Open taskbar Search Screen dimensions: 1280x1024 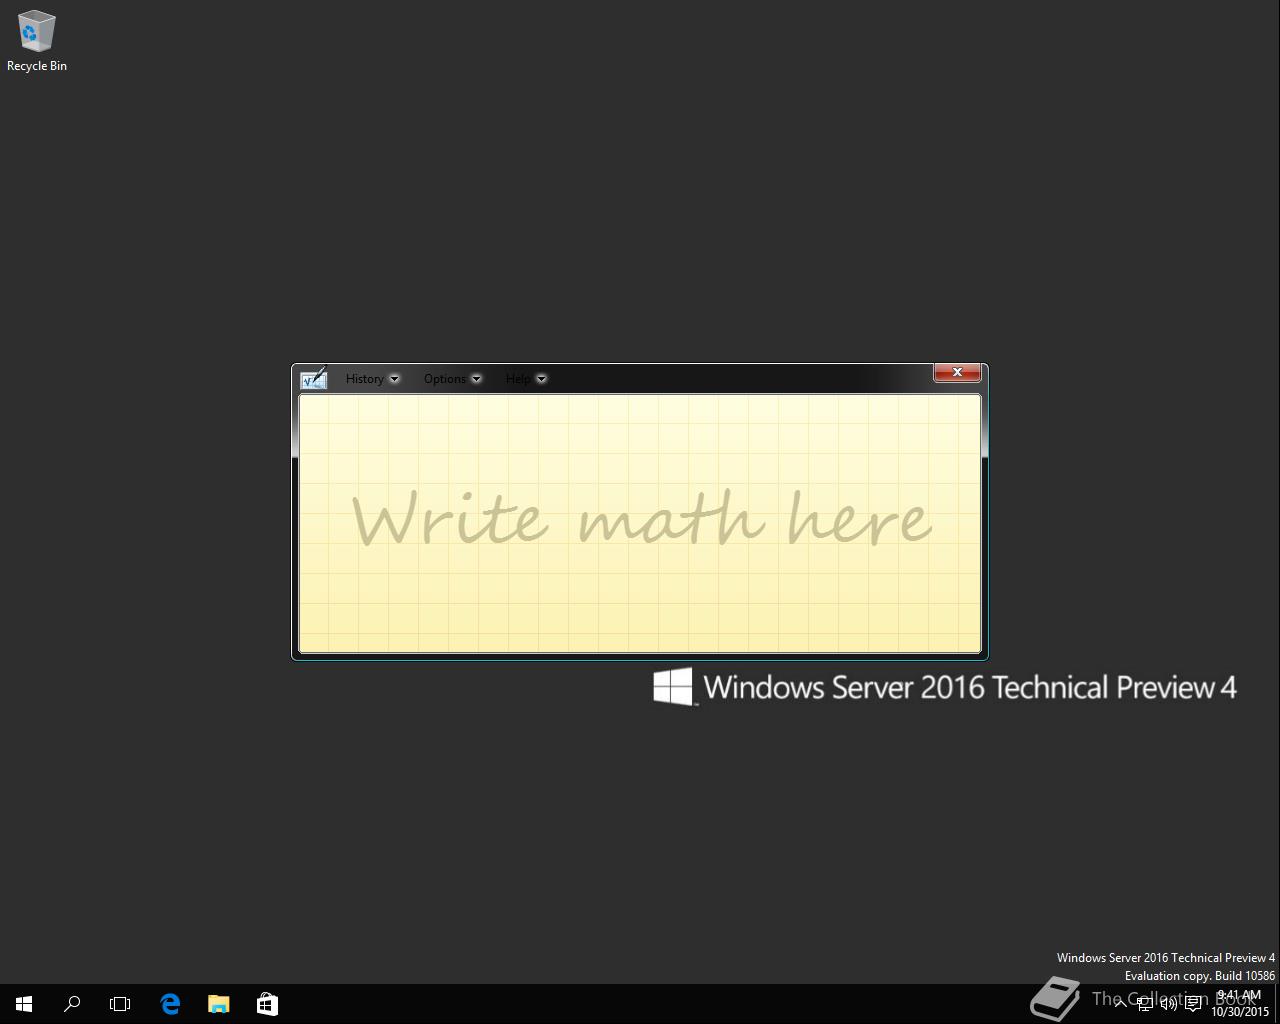click(72, 1004)
